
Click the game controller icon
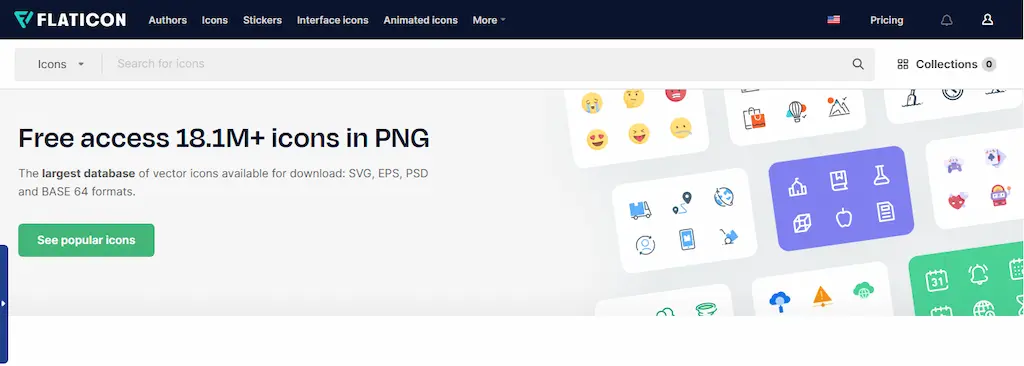coord(954,164)
